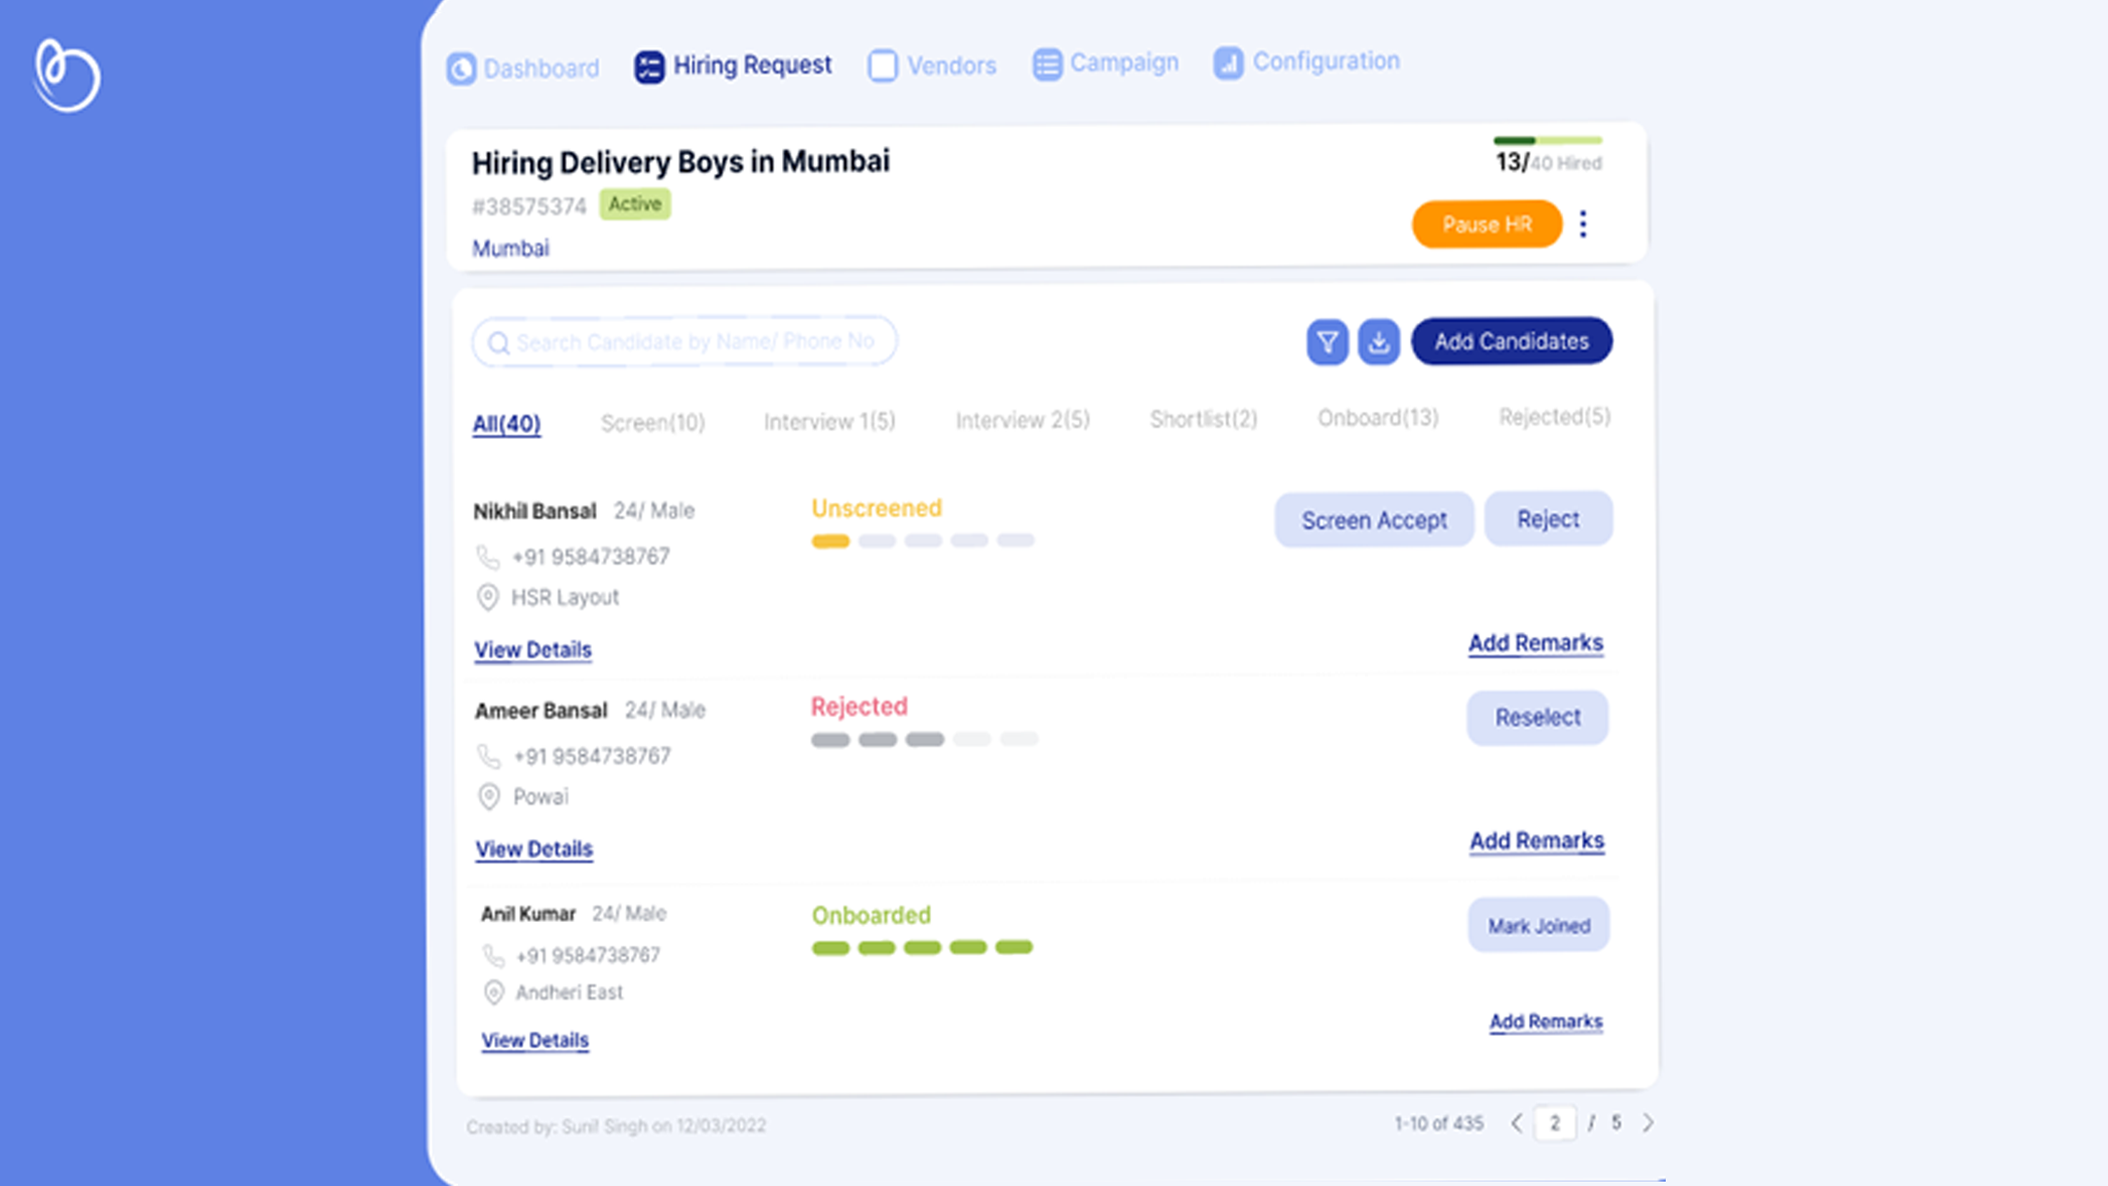2108x1186 pixels.
Task: Click the hired progress bar
Action: (x=1547, y=141)
